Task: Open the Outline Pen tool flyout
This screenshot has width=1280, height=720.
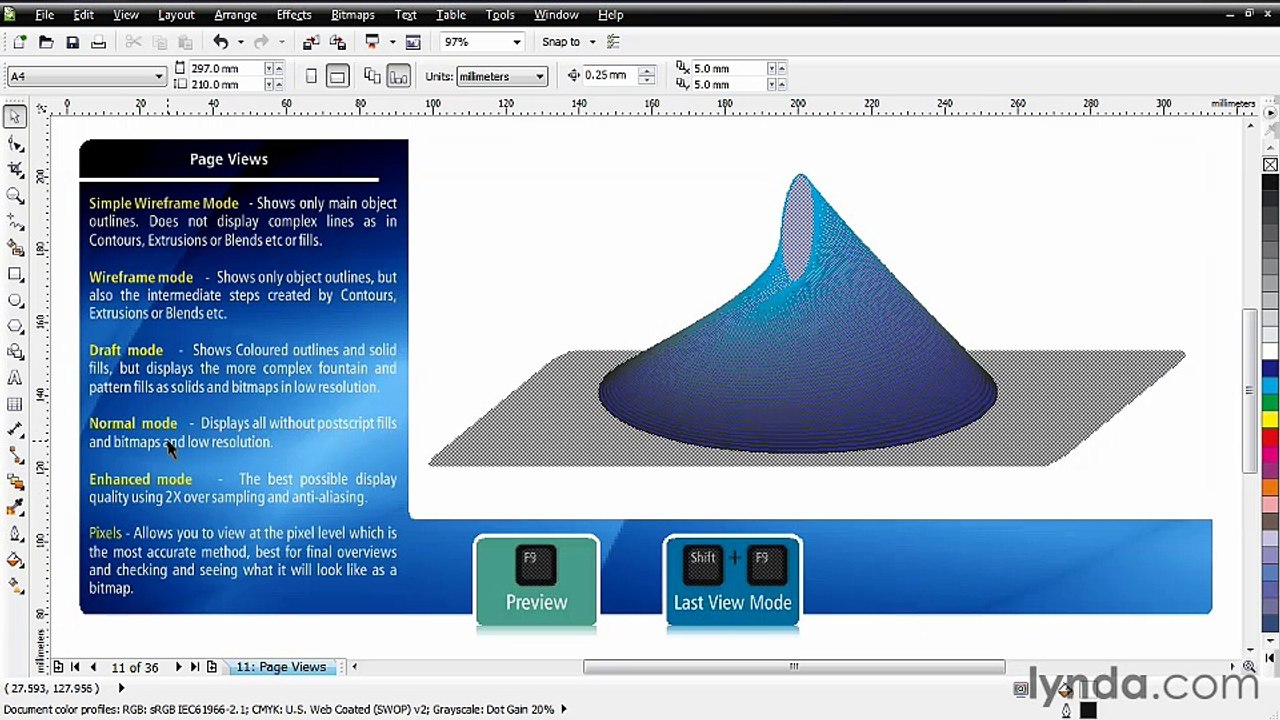Action: coord(15,533)
